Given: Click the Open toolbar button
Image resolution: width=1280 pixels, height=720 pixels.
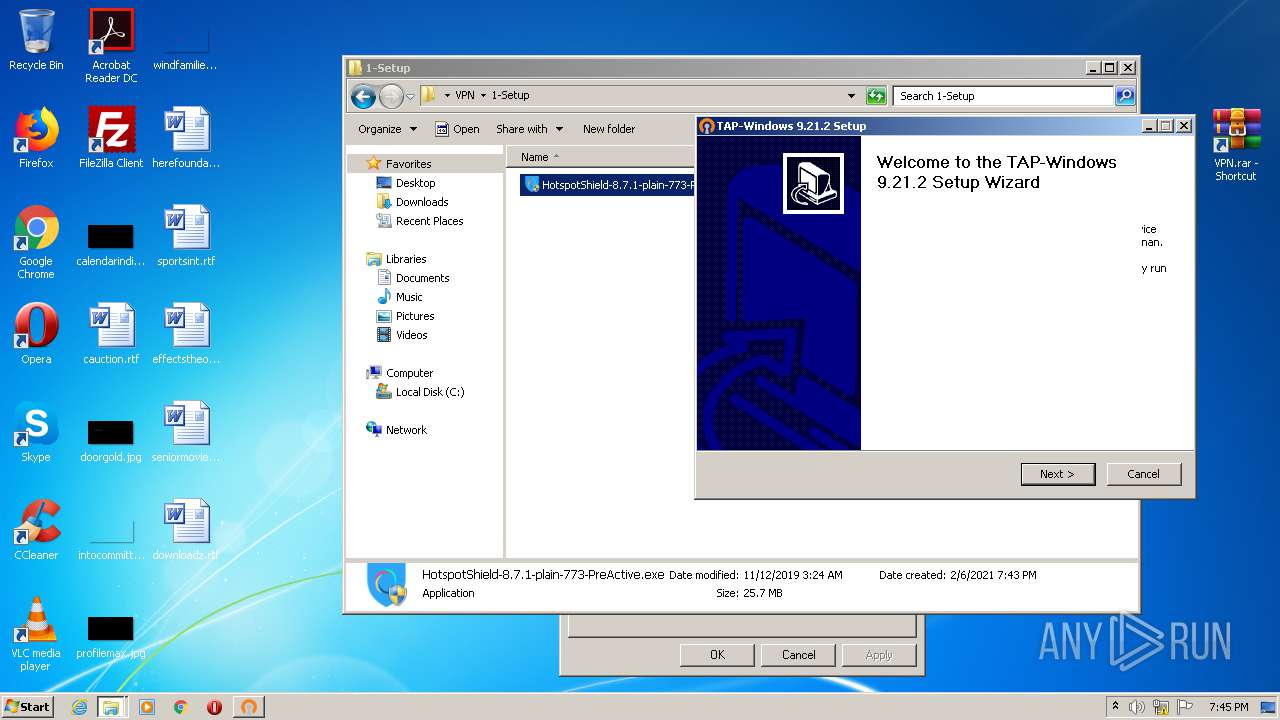Looking at the screenshot, I should coord(457,129).
